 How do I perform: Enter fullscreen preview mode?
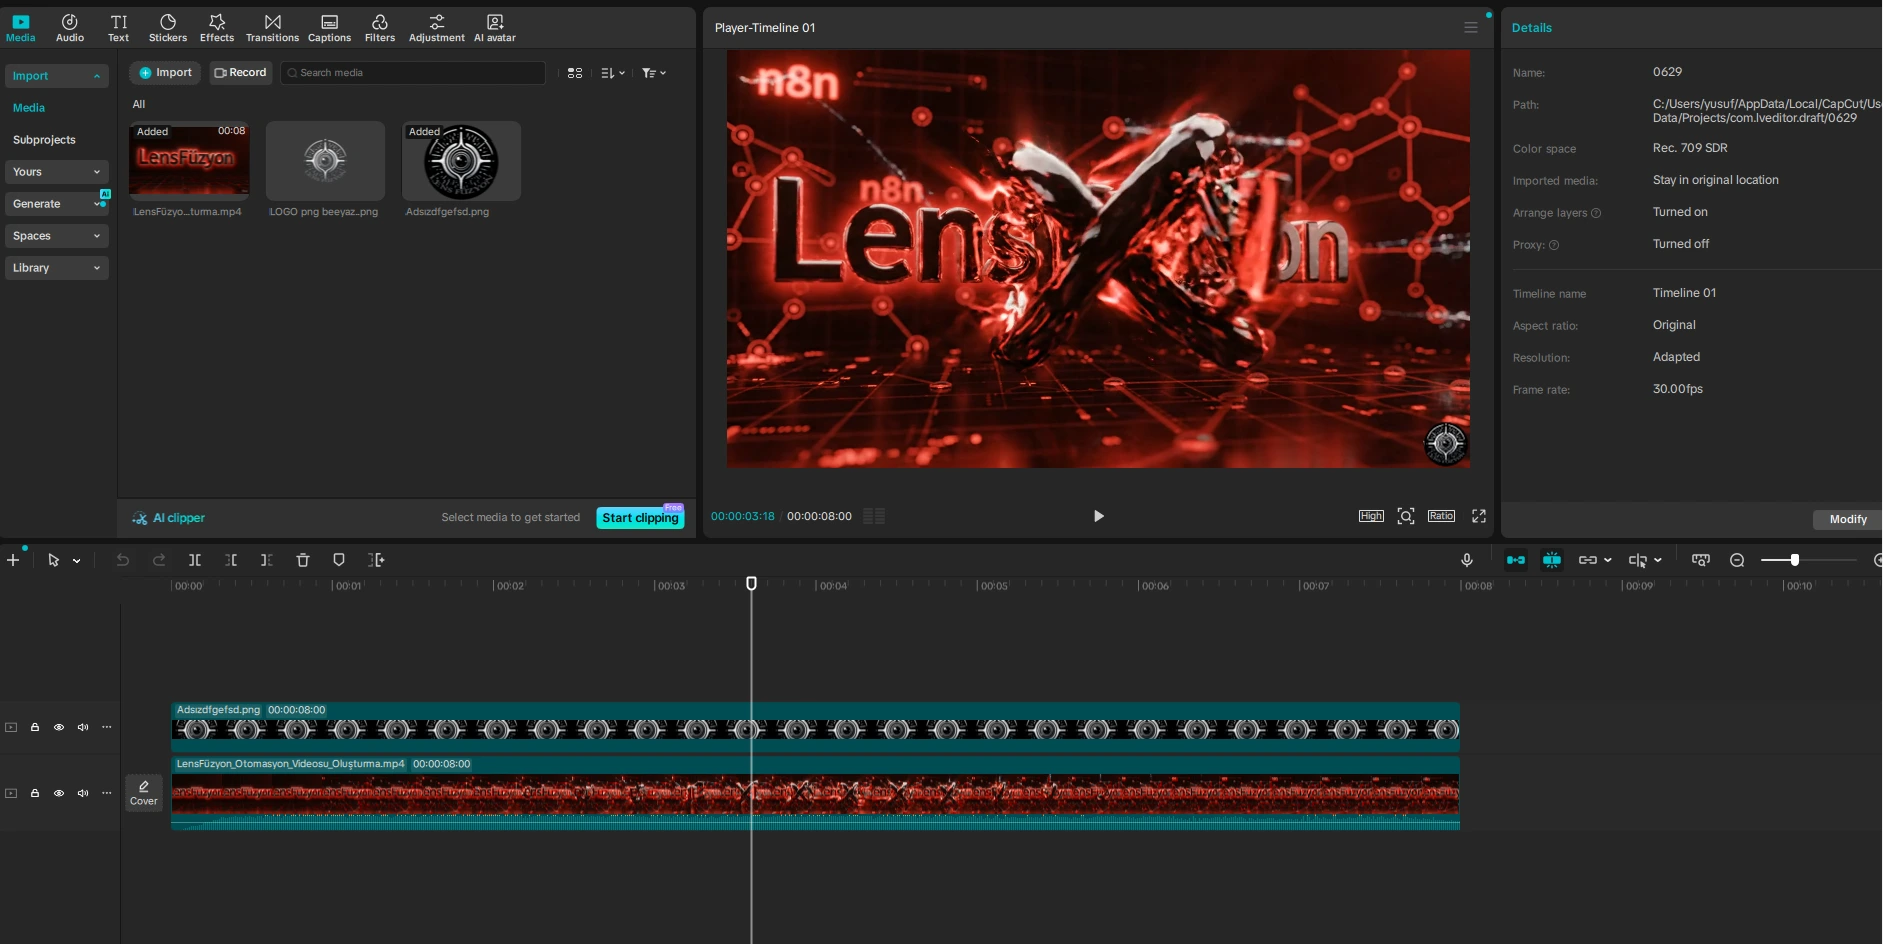point(1479,516)
